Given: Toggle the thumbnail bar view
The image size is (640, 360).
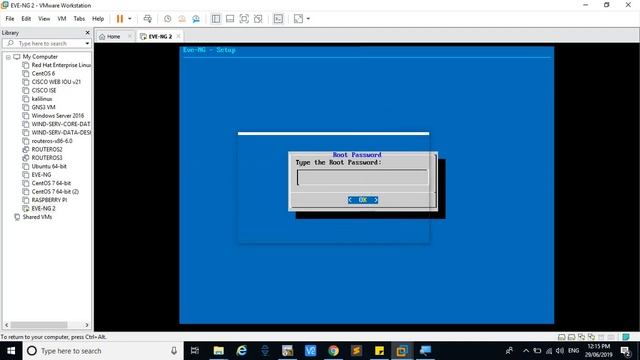Looking at the screenshot, I should pos(230,19).
